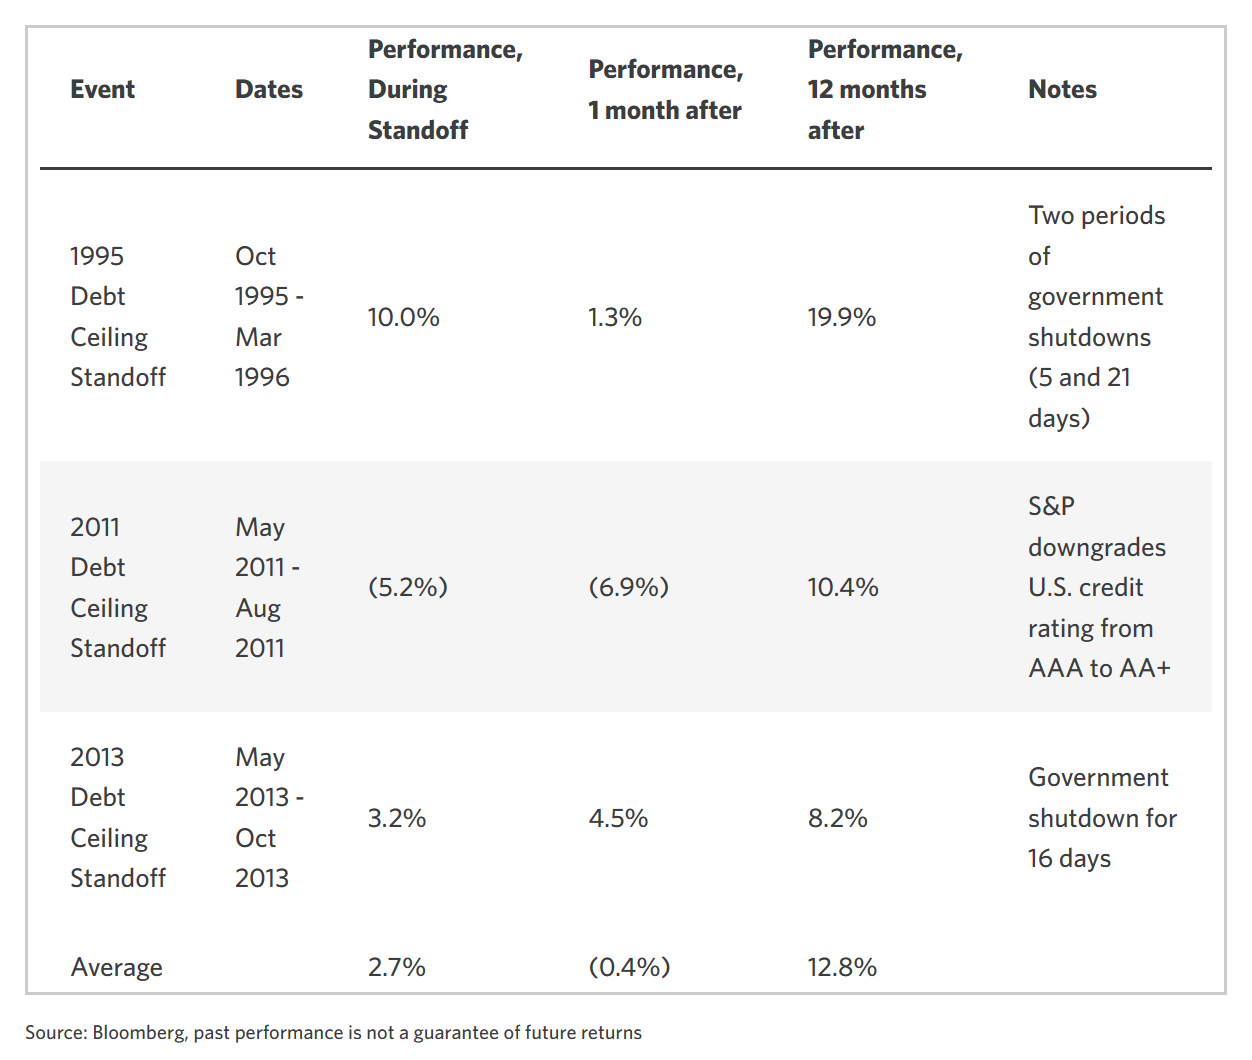Click the Government shutdown for 16 days note
Screen dimensions: 1252x1060
(1101, 818)
